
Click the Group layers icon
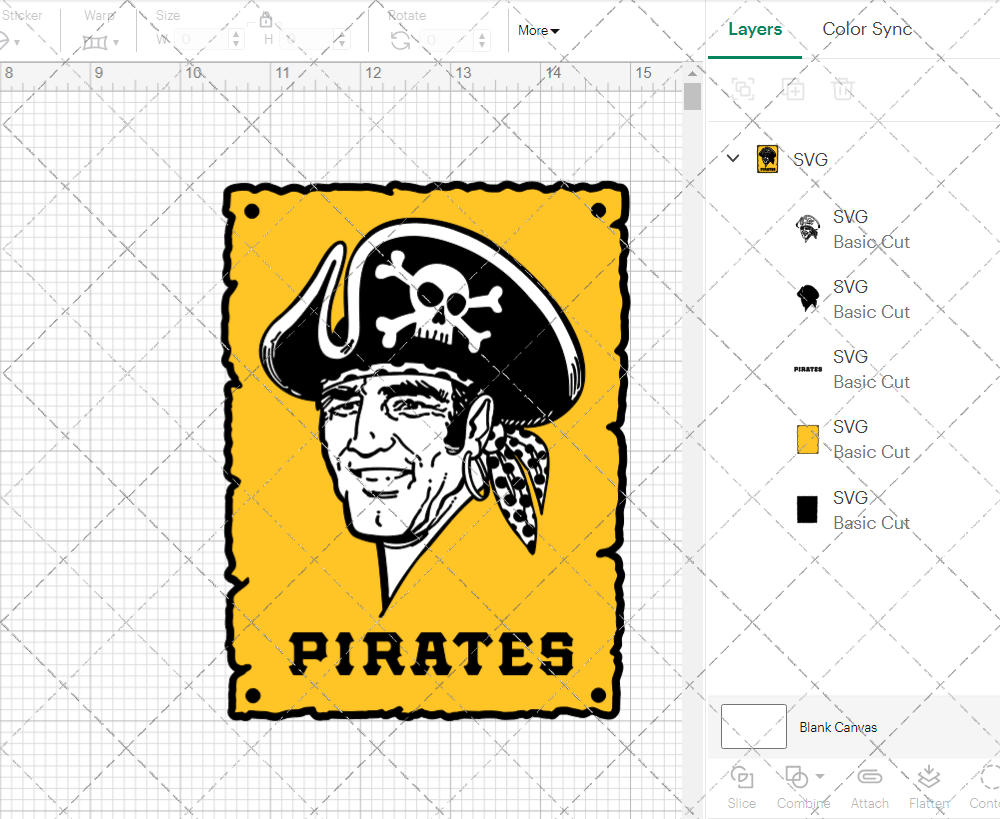point(743,89)
